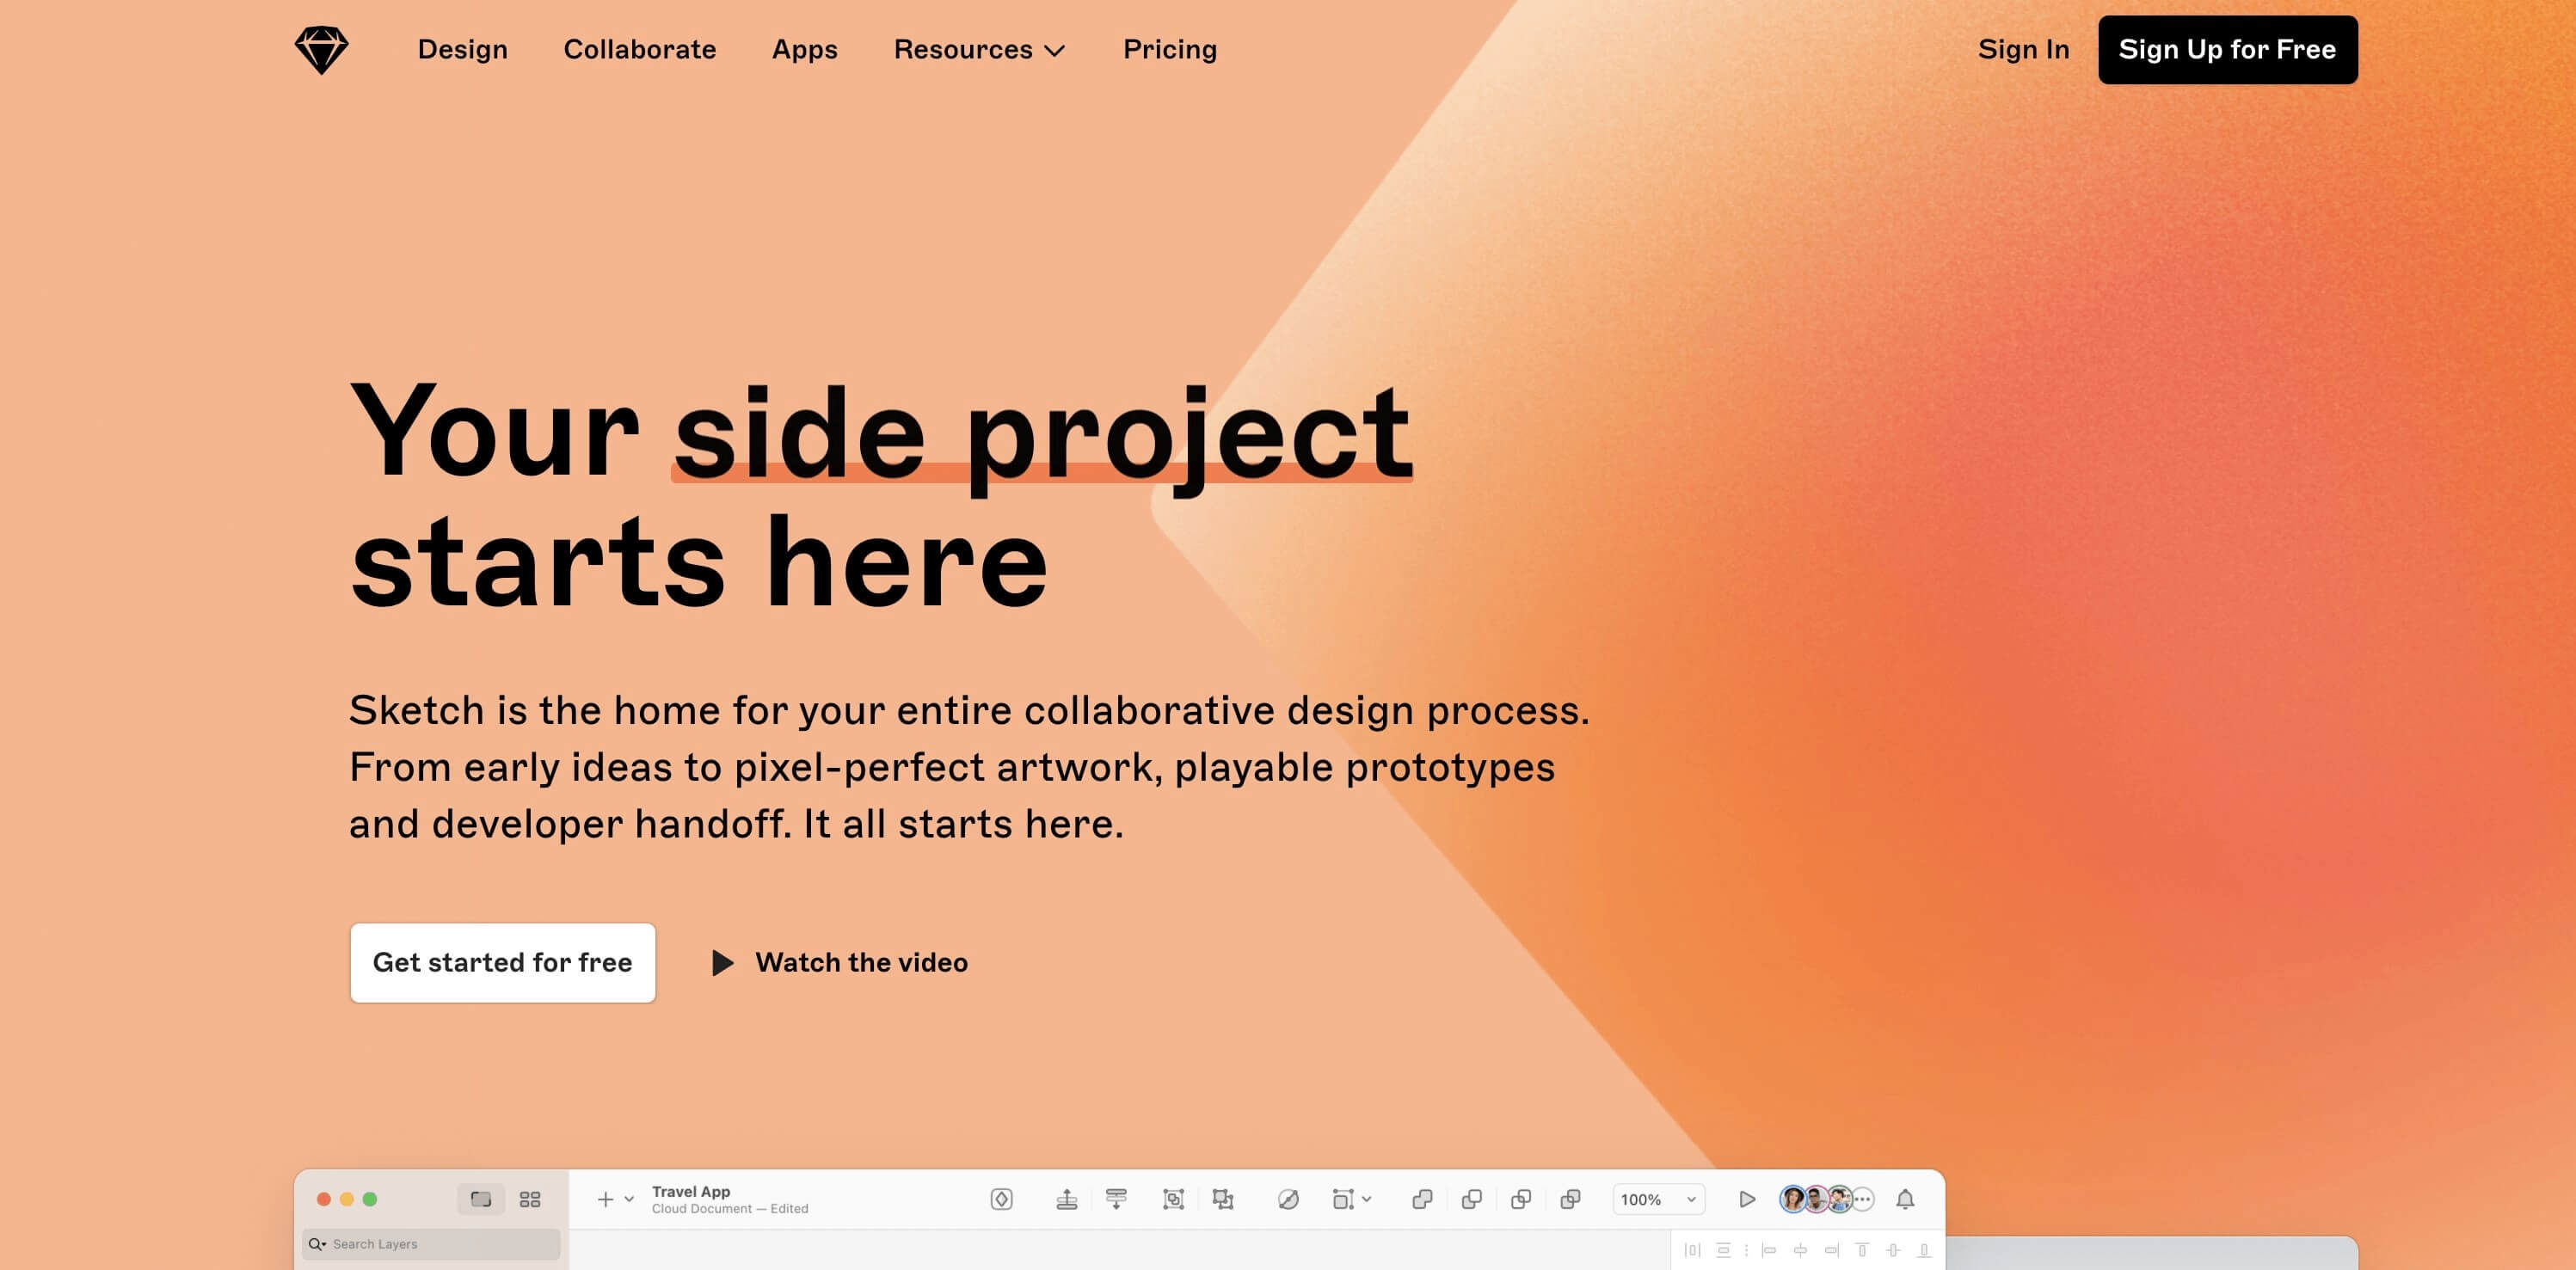Screen dimensions: 2576x1270
Task: Open the Design nav item
Action: pos(462,49)
